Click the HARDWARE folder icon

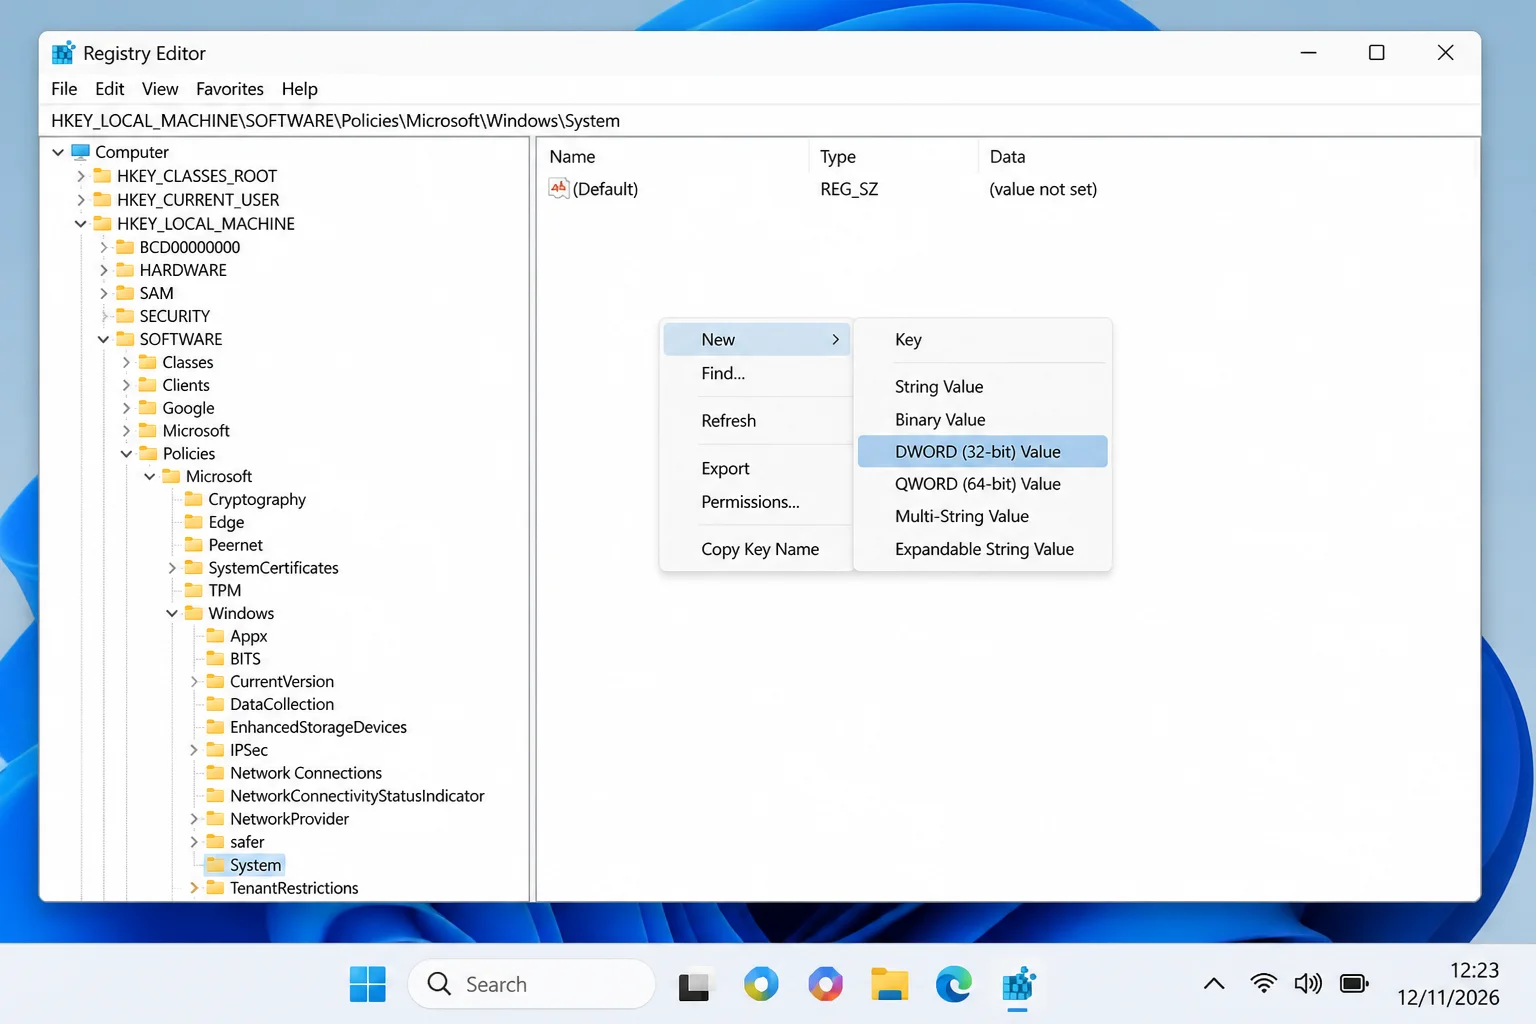point(125,270)
